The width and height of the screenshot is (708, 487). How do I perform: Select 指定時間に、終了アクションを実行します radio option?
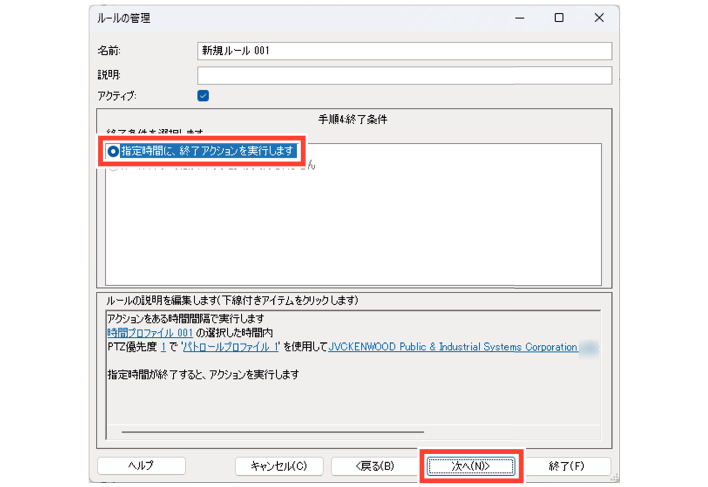(x=202, y=151)
